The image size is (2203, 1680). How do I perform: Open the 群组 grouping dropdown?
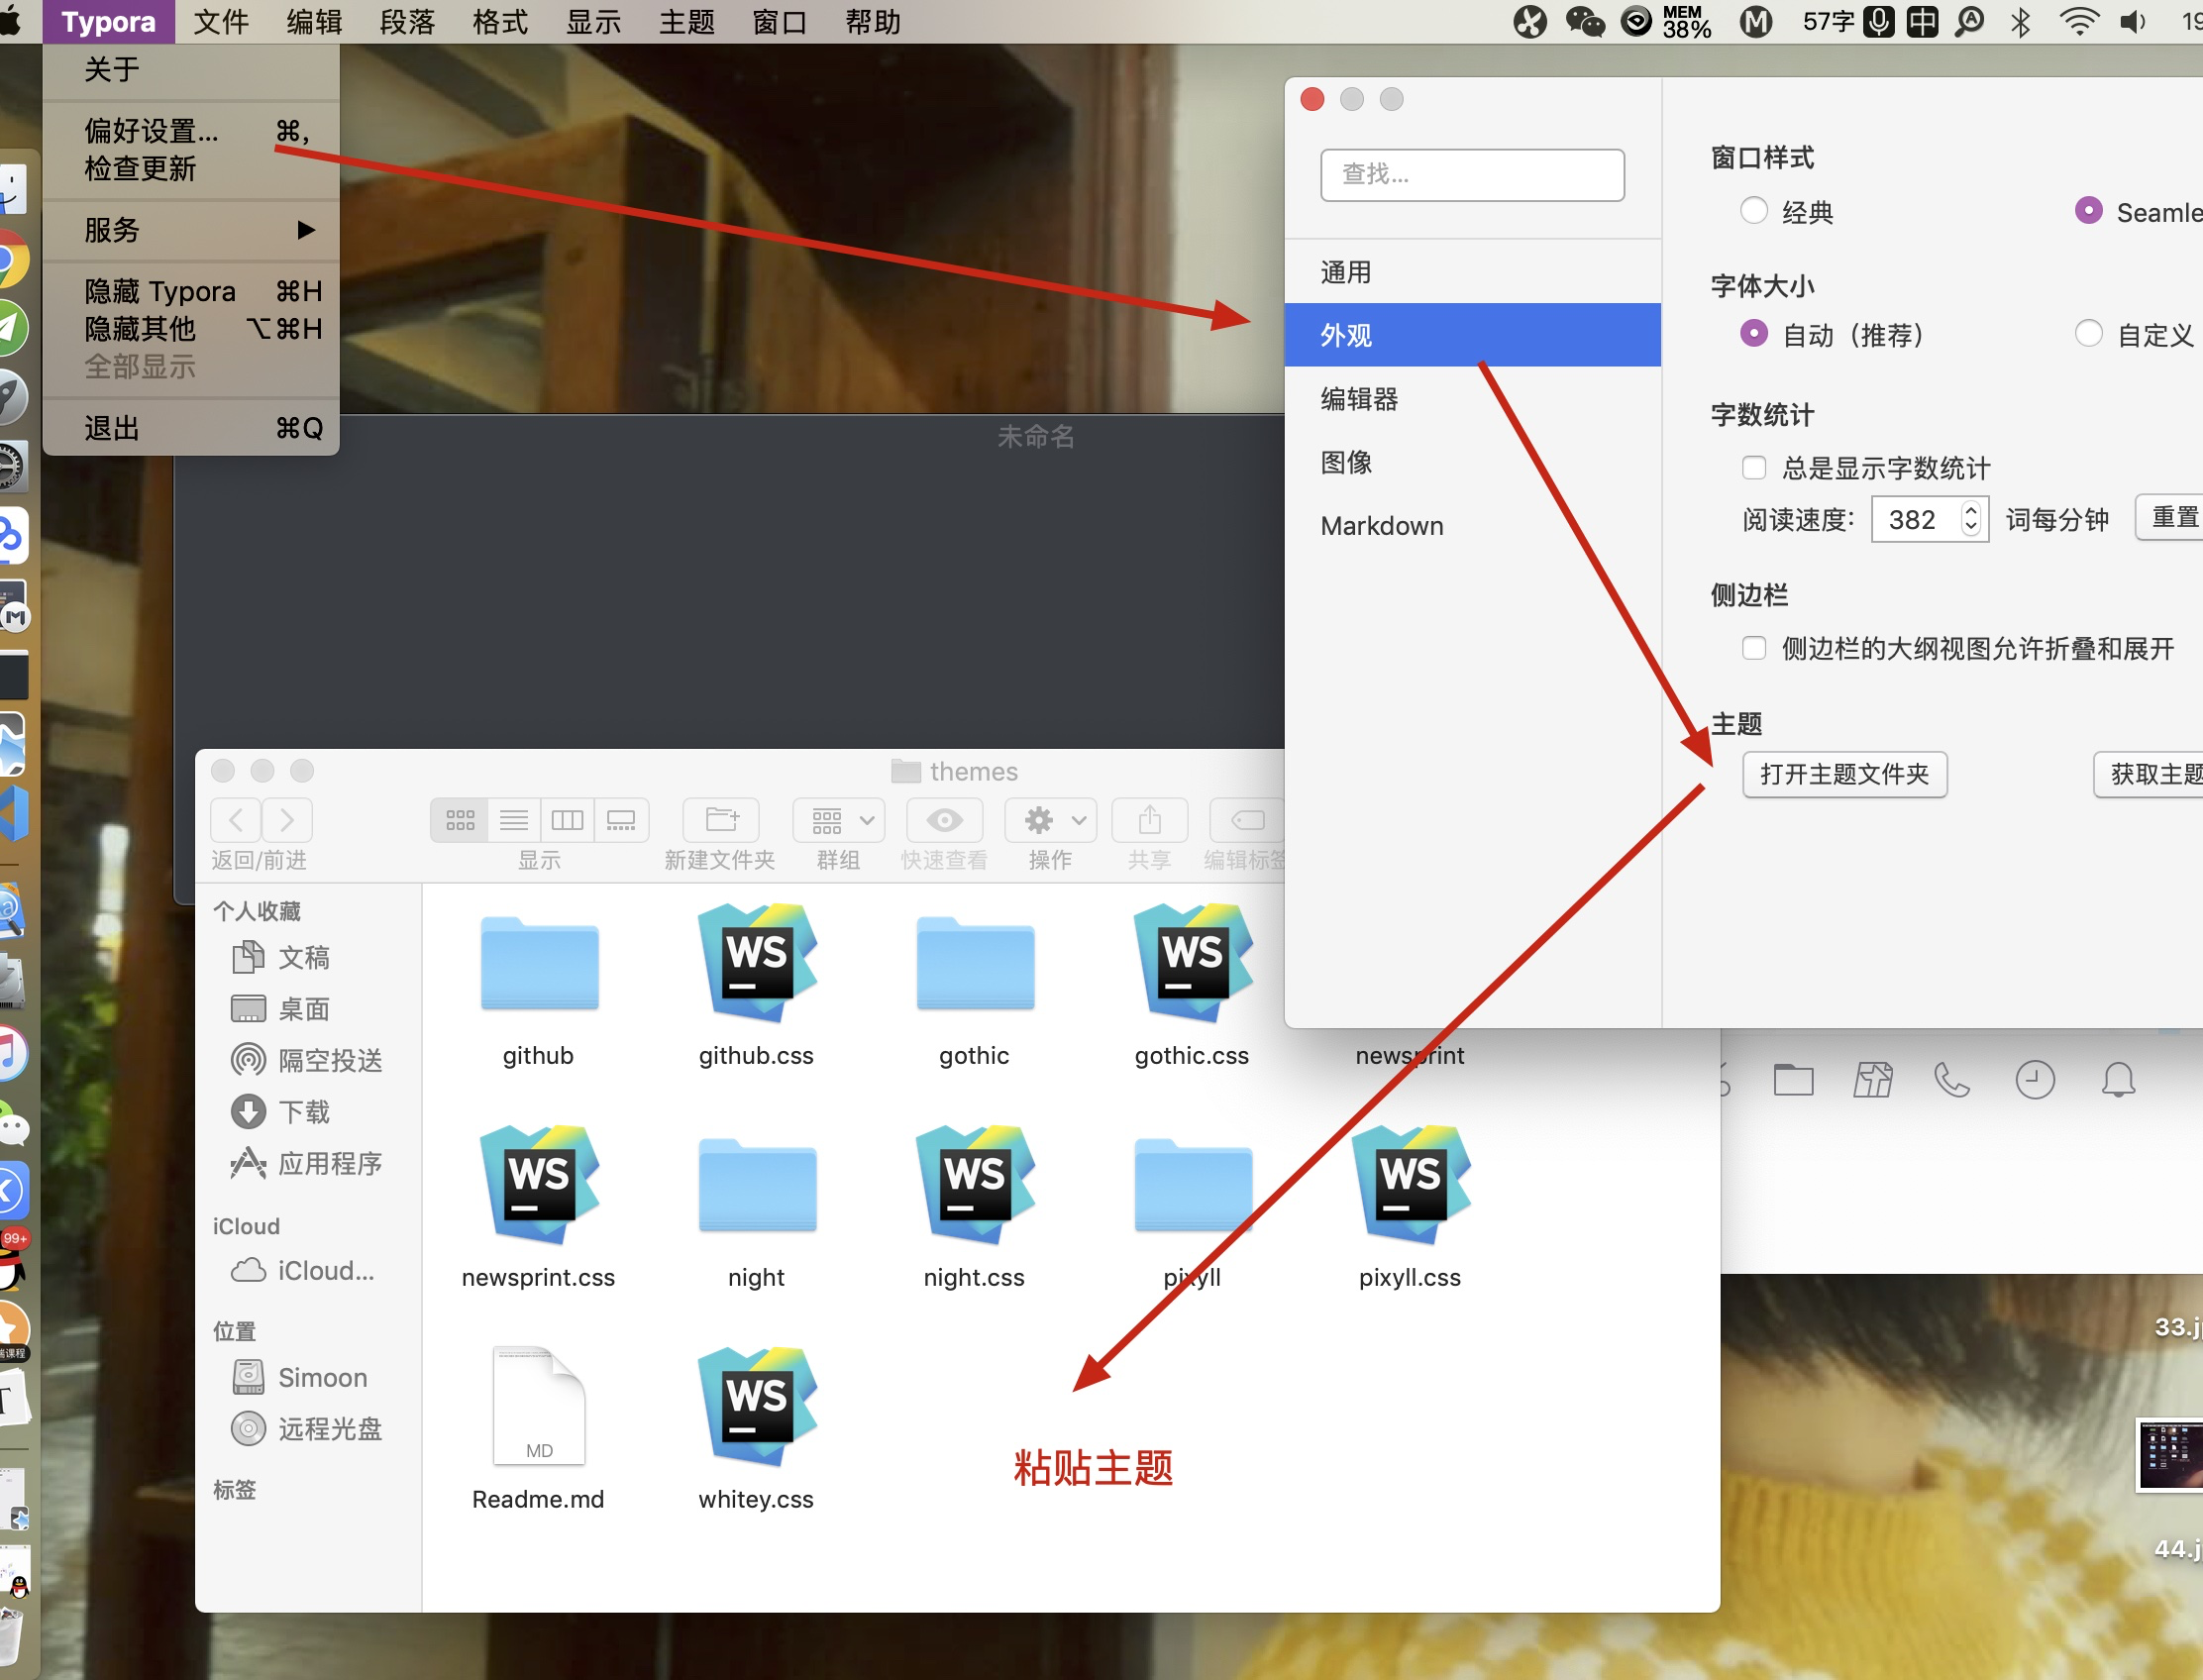point(840,821)
